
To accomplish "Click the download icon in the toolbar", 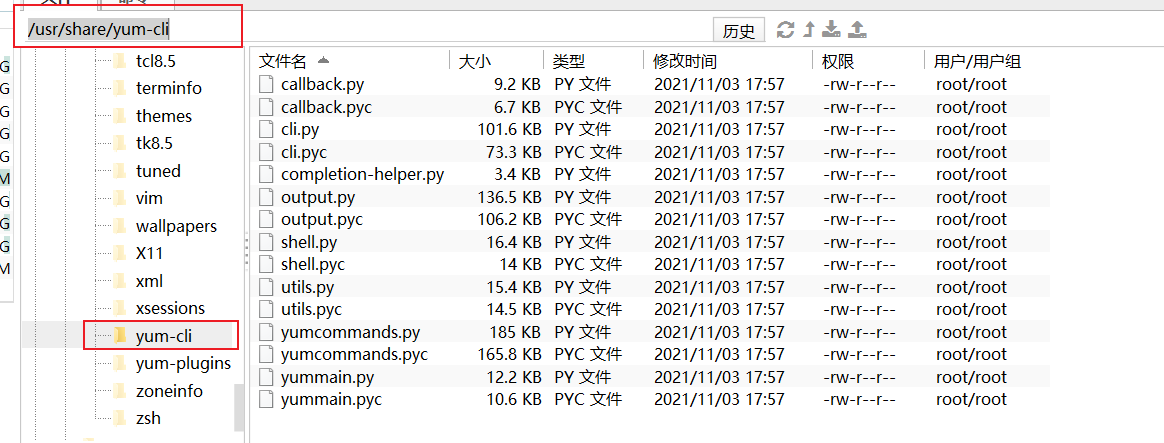I will pyautogui.click(x=832, y=30).
